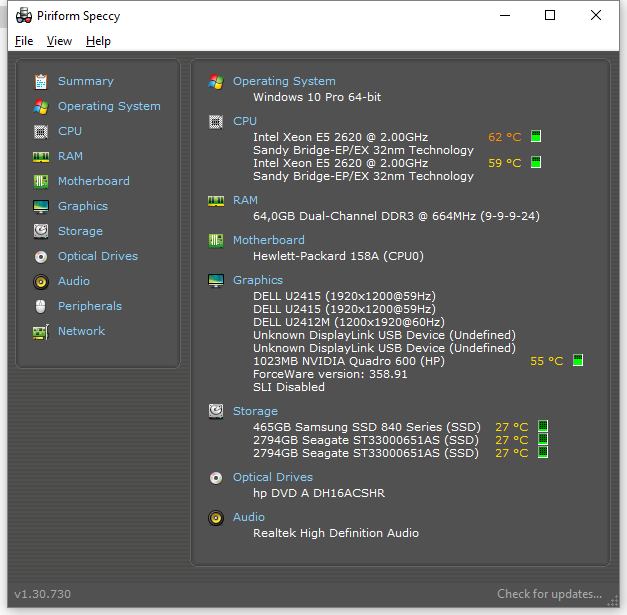Click the Optical Drives disc icon in summary panel
627x615 pixels.
216,478
